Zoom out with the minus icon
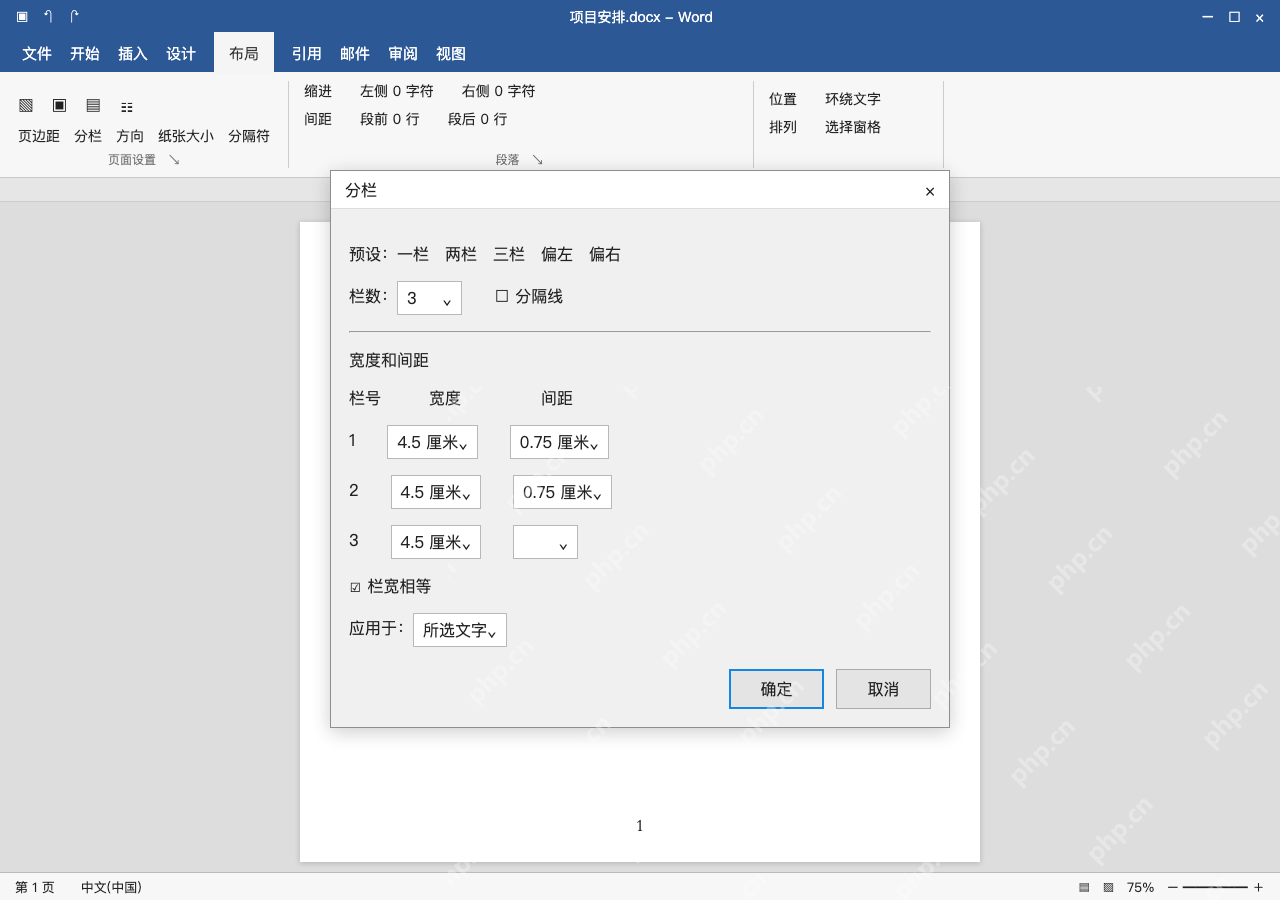1280x900 pixels. pos(1173,887)
